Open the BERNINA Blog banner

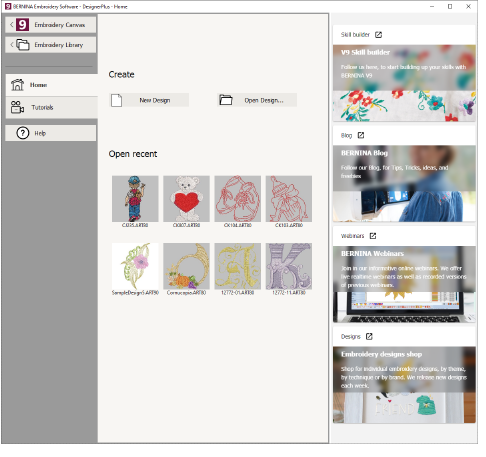coord(404,184)
